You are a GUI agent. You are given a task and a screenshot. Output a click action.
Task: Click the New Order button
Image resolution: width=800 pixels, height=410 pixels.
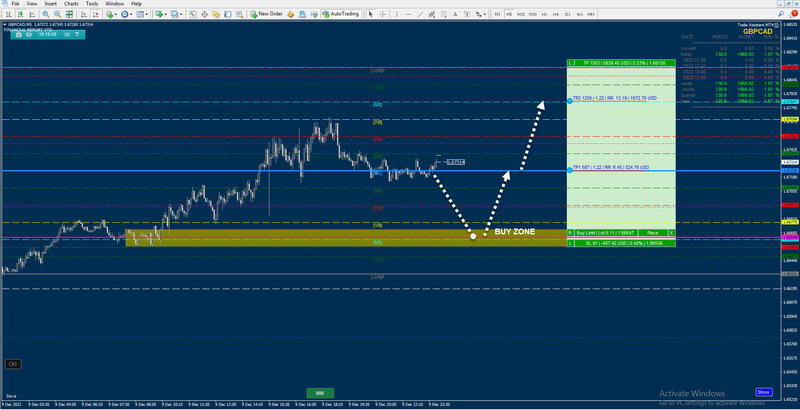pyautogui.click(x=266, y=14)
